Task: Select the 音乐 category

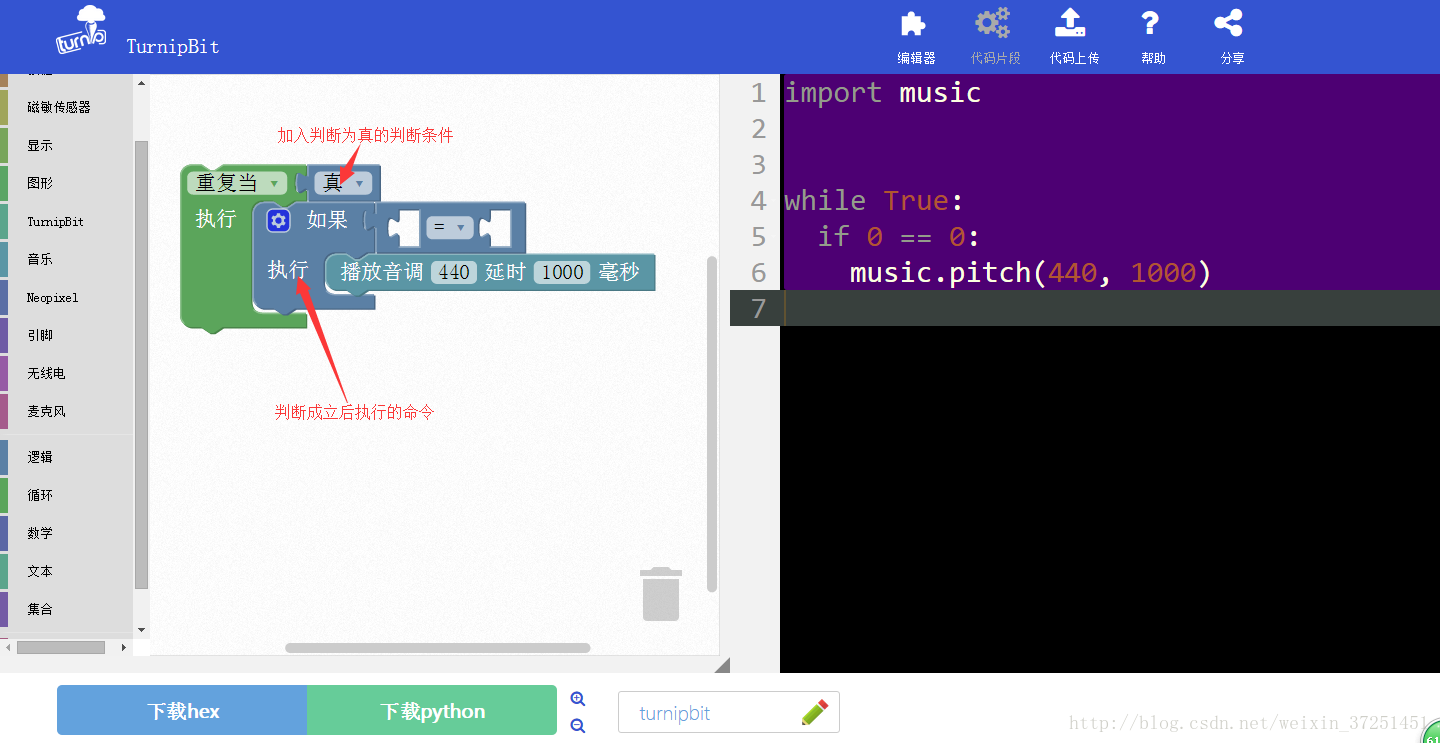Action: click(66, 259)
